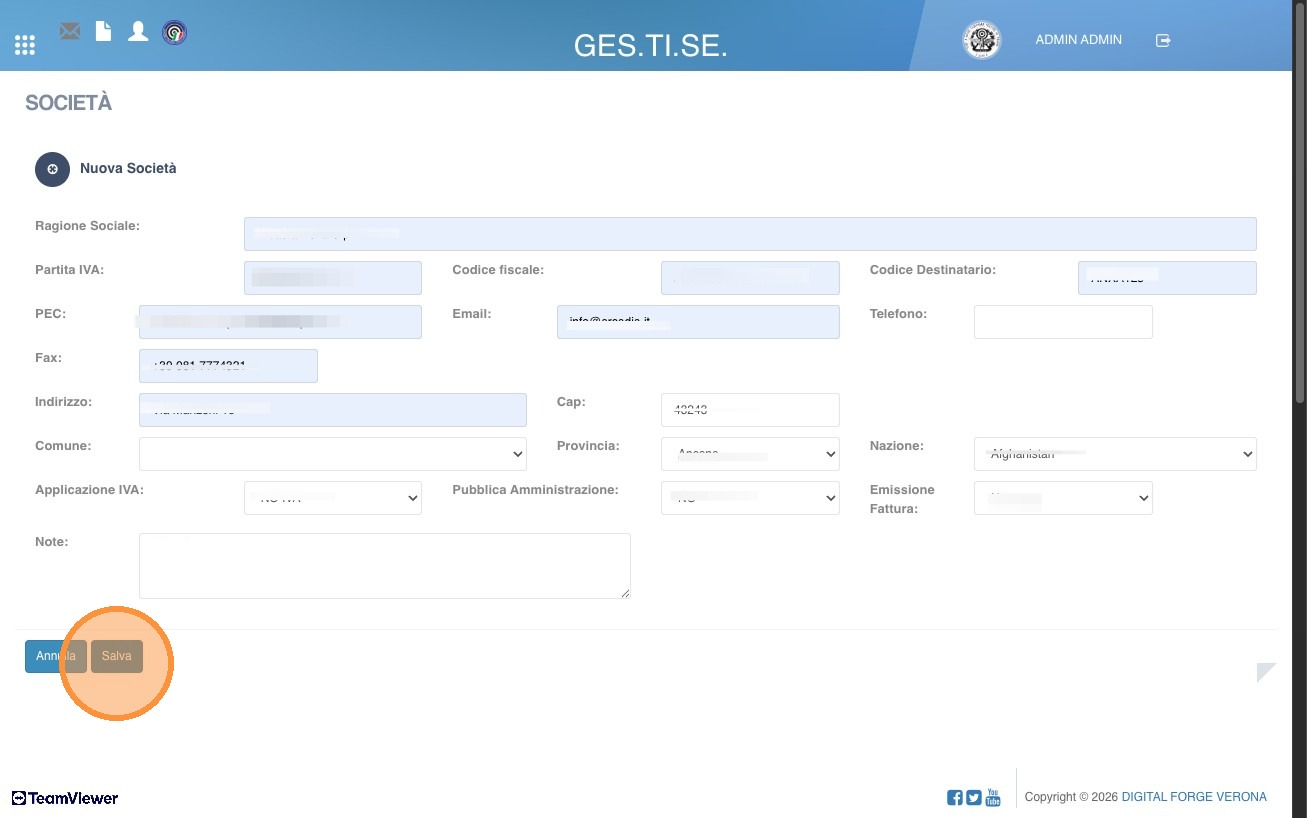
Task: Open the apps grid menu
Action: click(25, 45)
